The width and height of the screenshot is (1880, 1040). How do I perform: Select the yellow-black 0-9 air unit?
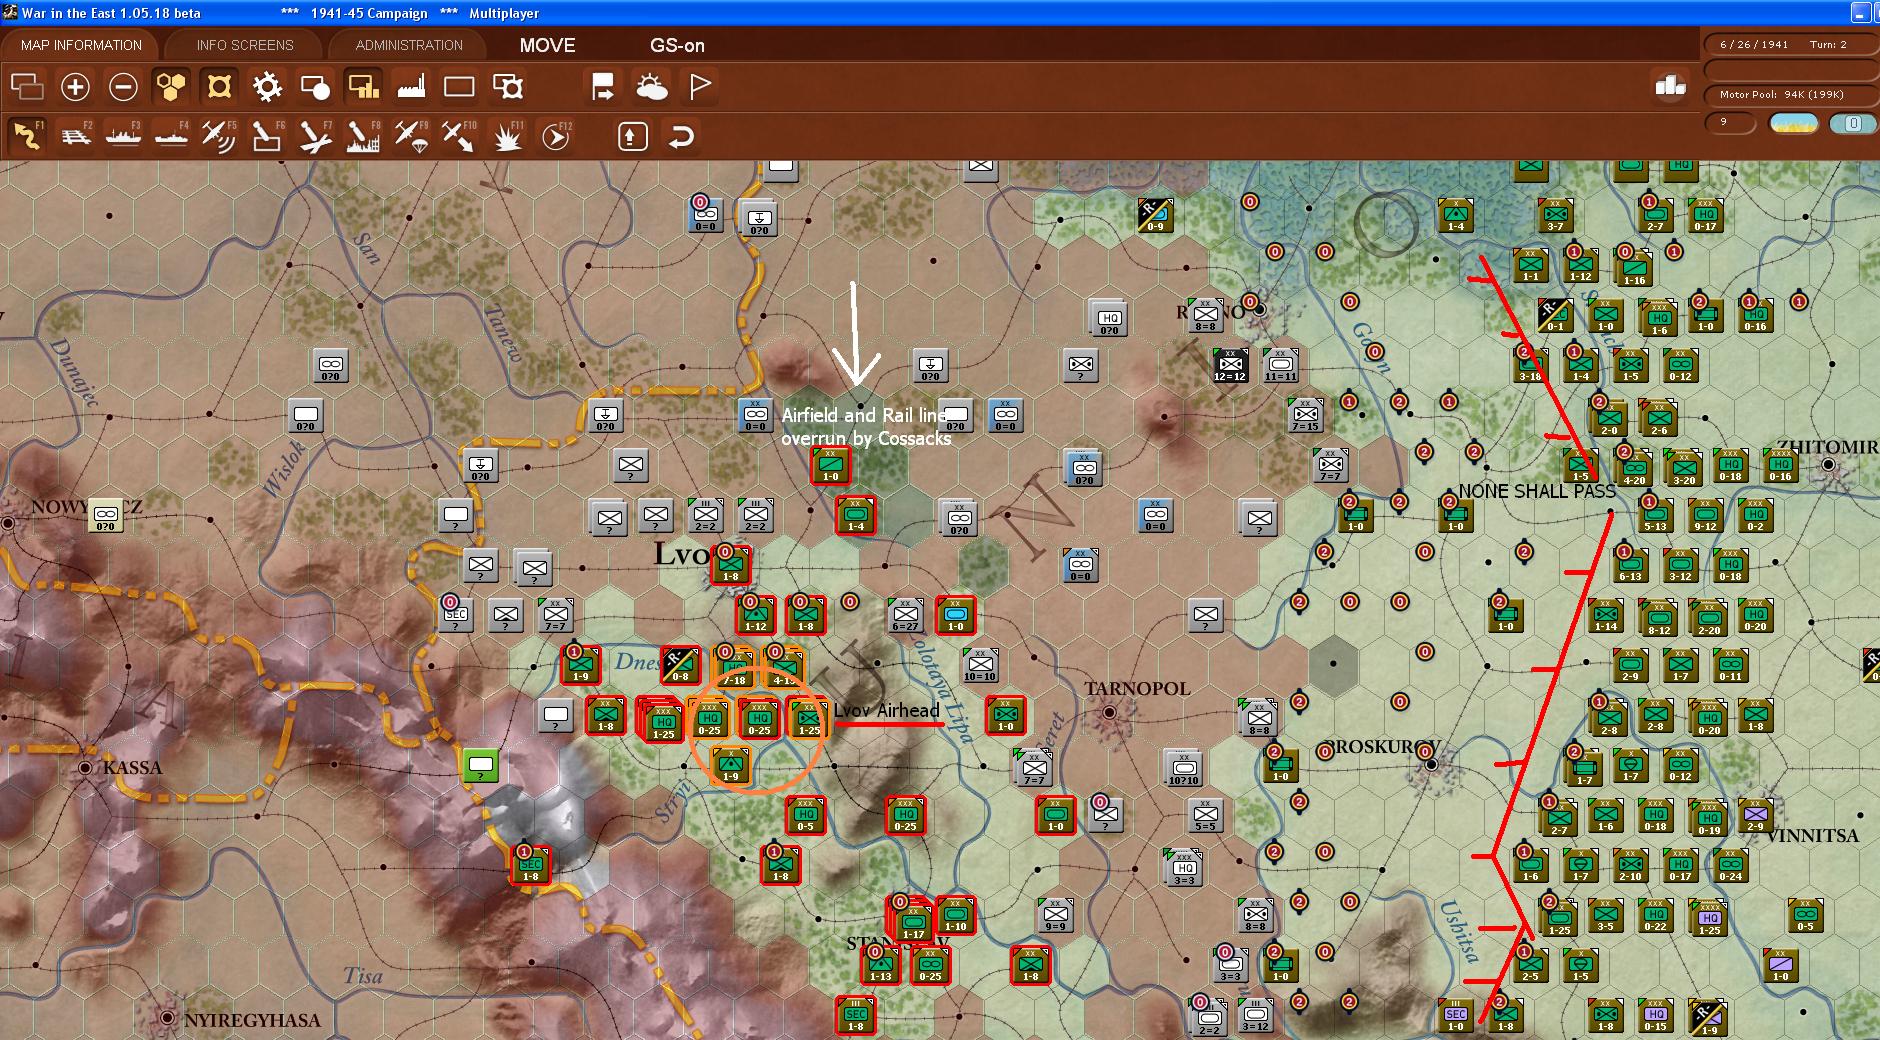coord(1155,215)
